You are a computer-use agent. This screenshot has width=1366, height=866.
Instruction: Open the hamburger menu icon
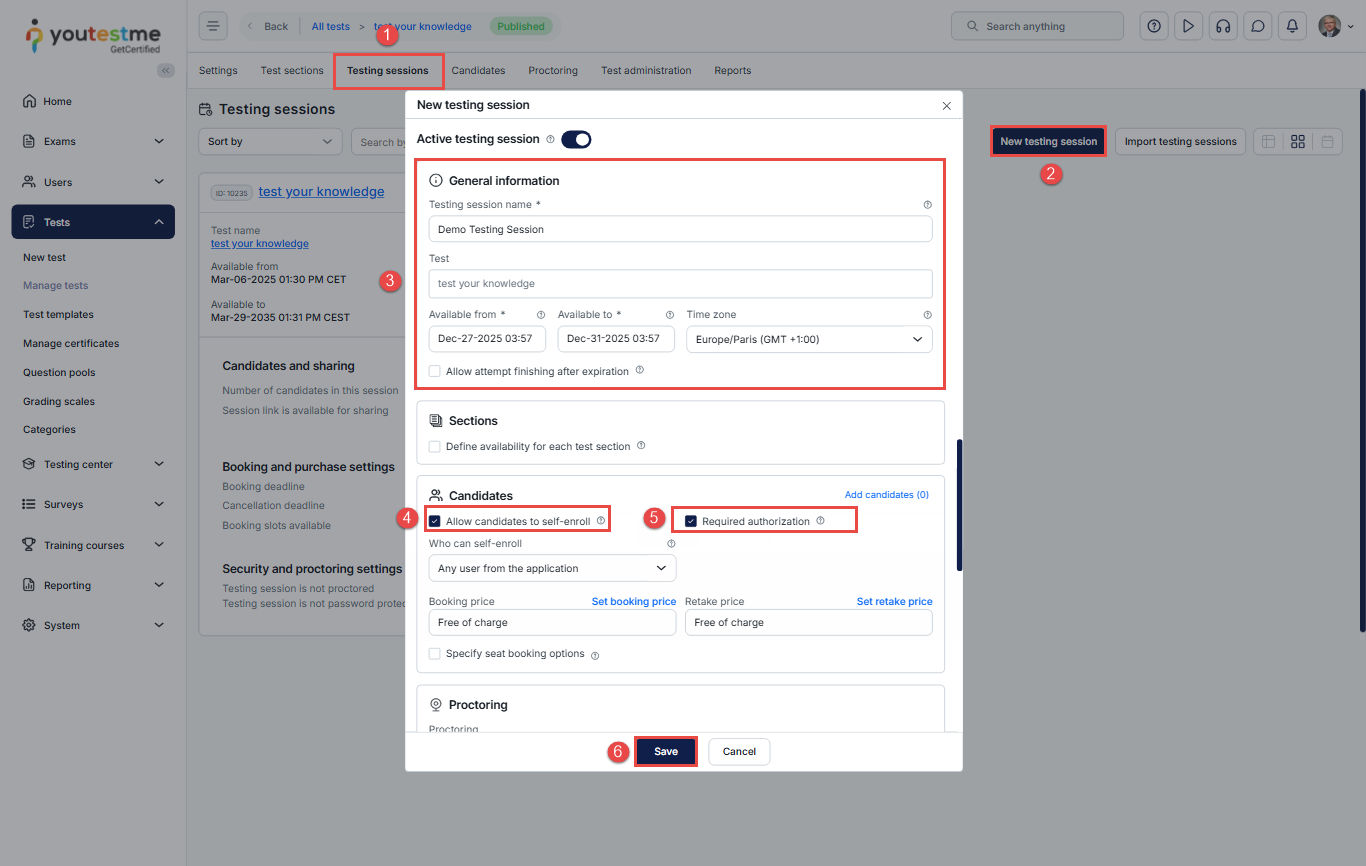pyautogui.click(x=213, y=26)
